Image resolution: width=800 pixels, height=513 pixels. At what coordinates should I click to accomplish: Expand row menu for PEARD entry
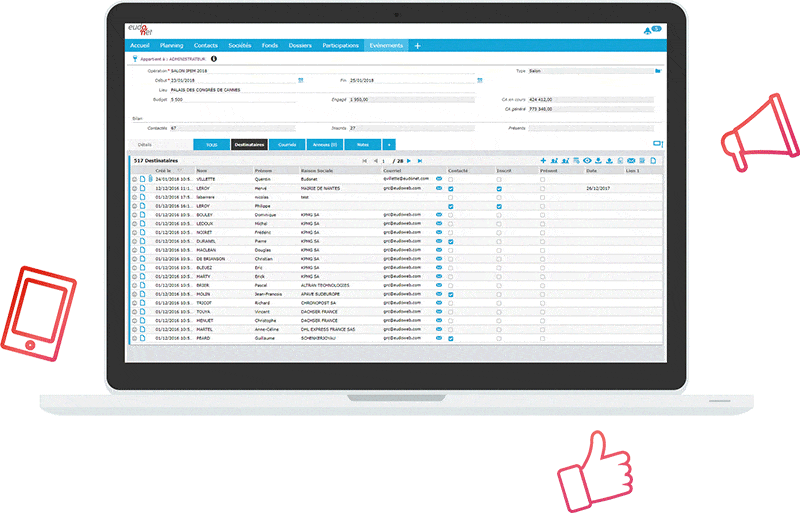135,338
